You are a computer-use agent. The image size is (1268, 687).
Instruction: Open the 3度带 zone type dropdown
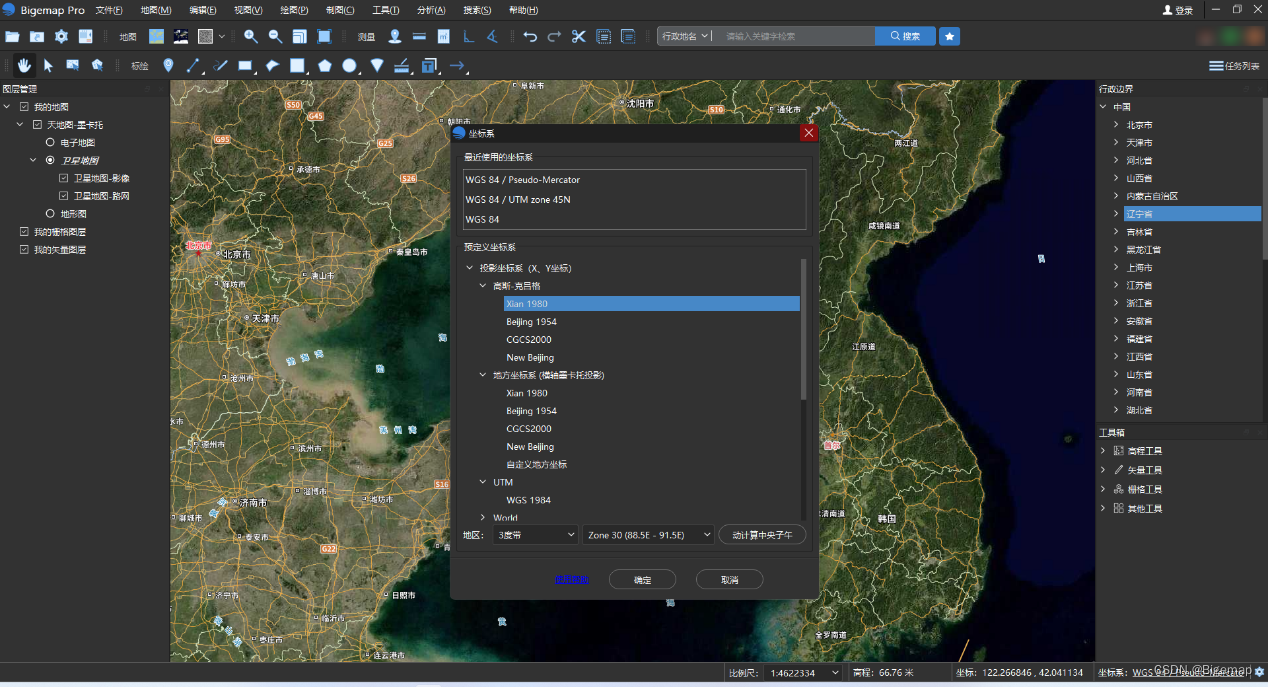(x=535, y=535)
